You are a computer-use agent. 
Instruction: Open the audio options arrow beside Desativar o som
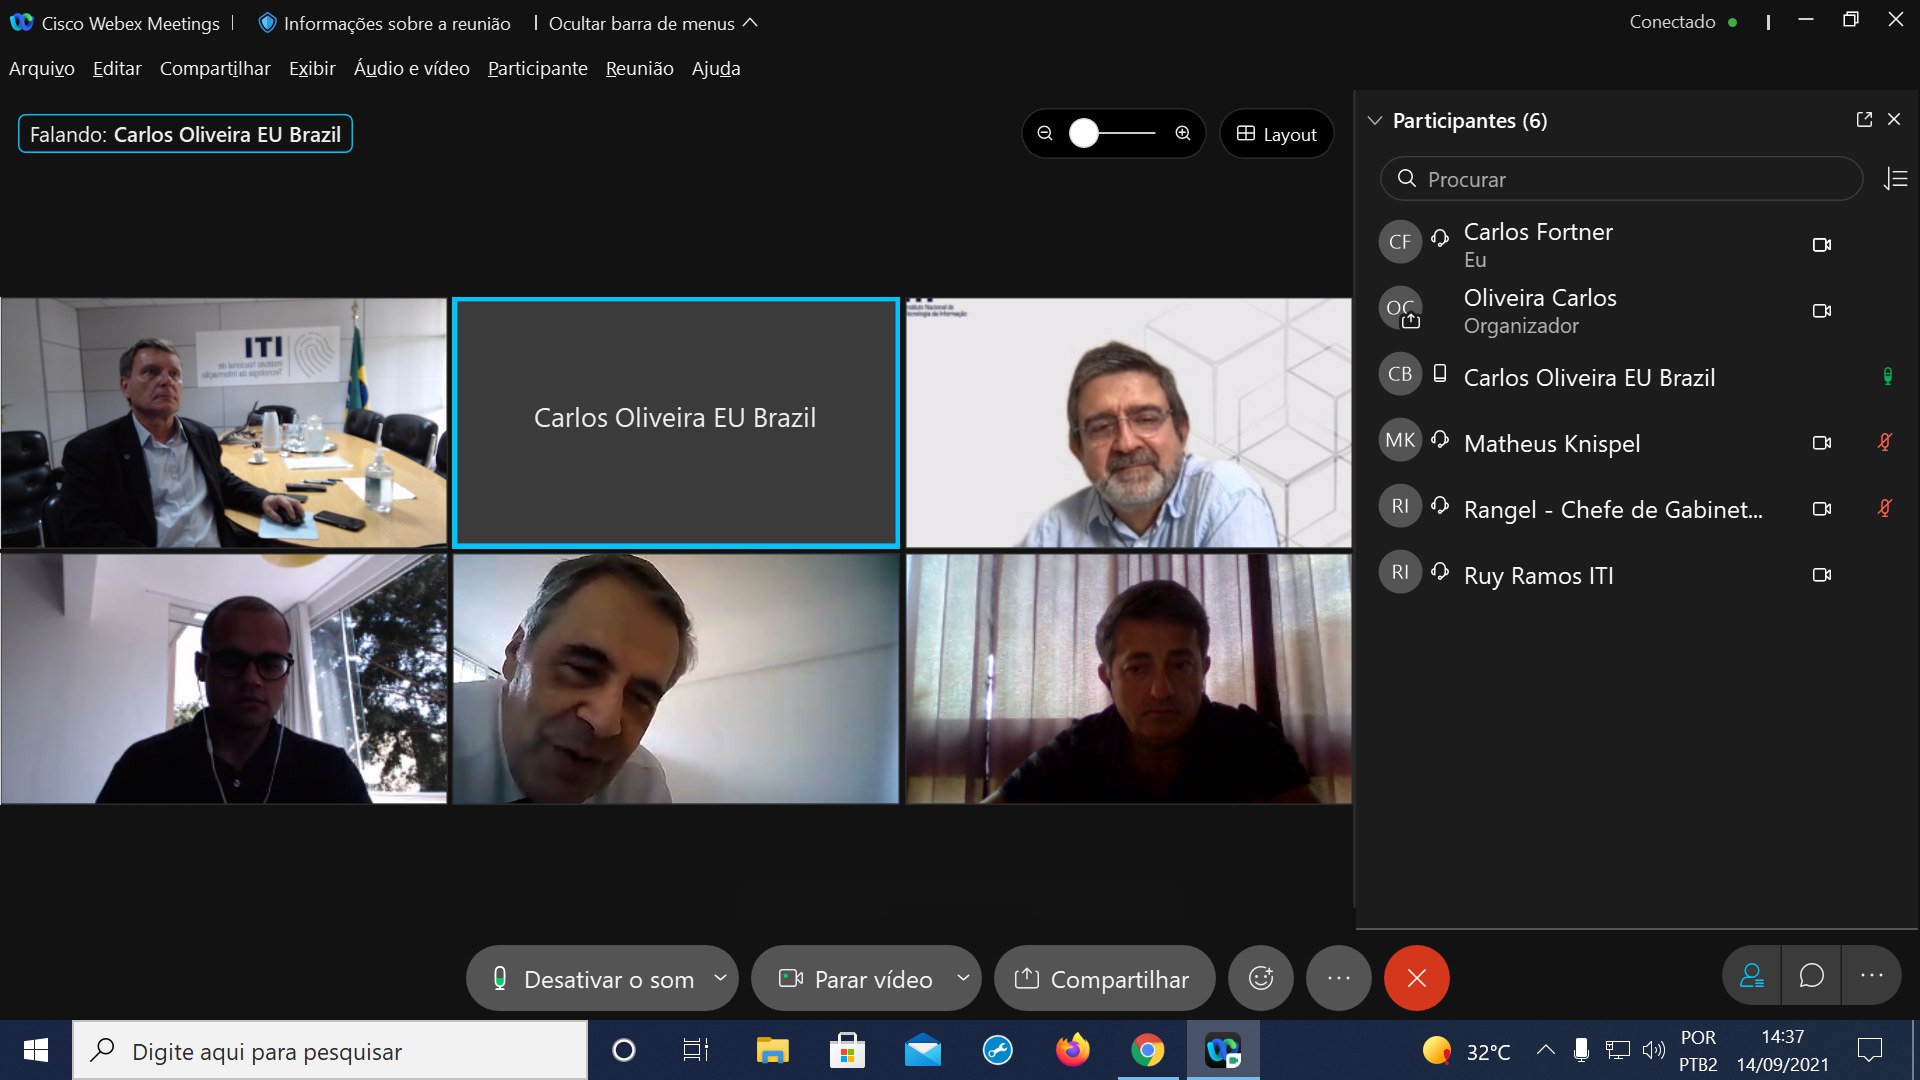click(x=720, y=978)
